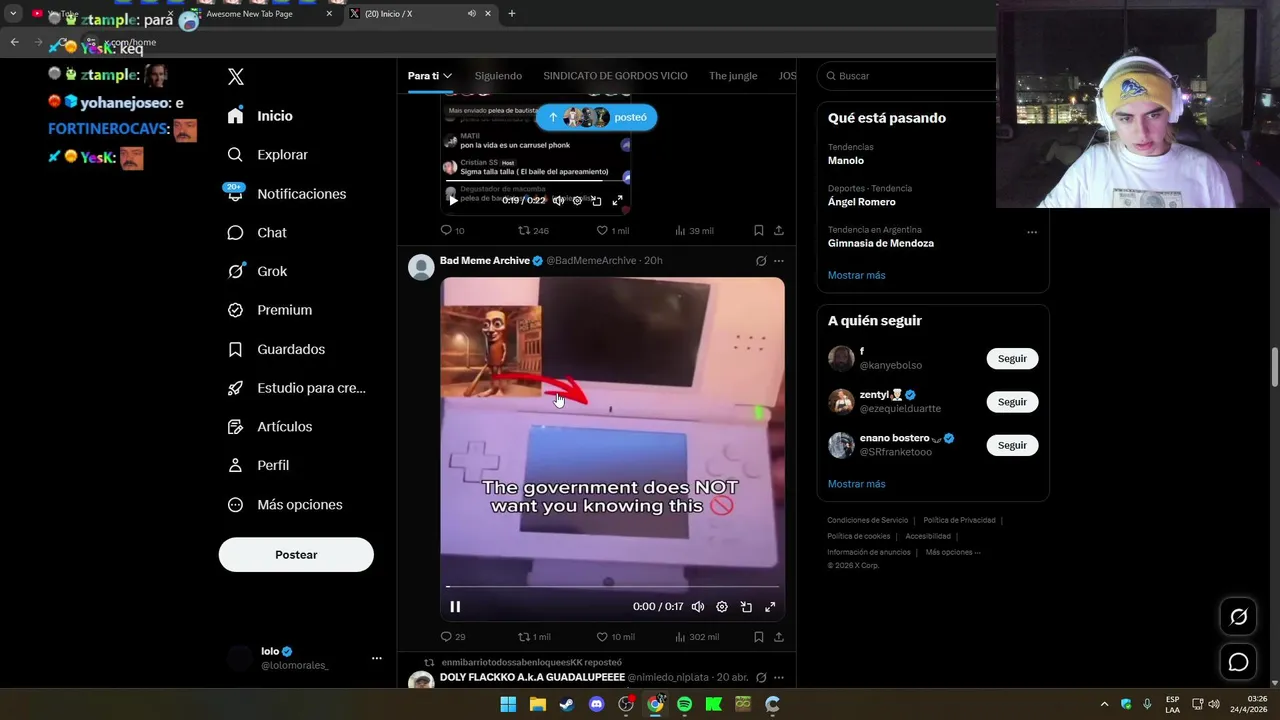Toggle mute on Bad Meme Archive video
This screenshot has height=720, width=1280.
(698, 607)
